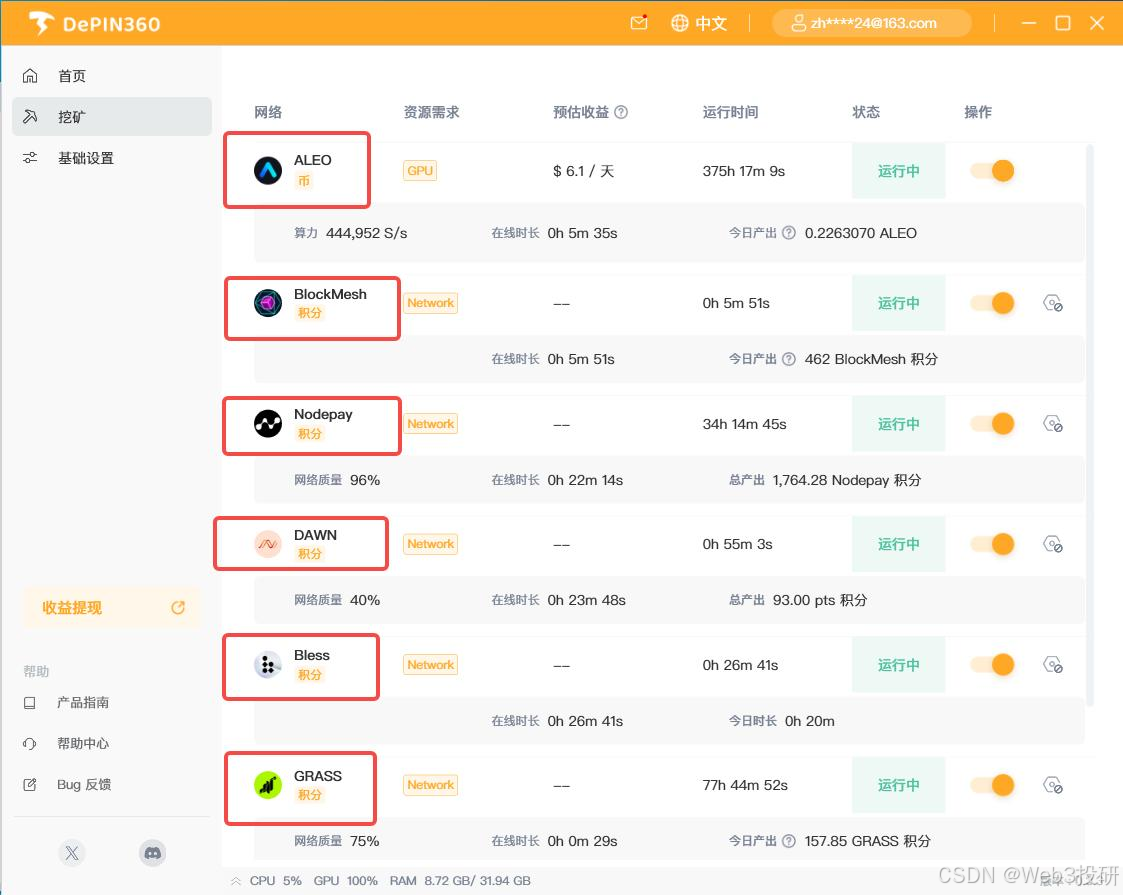Toggle off Bless mining switch
The height and width of the screenshot is (895, 1123).
[993, 664]
